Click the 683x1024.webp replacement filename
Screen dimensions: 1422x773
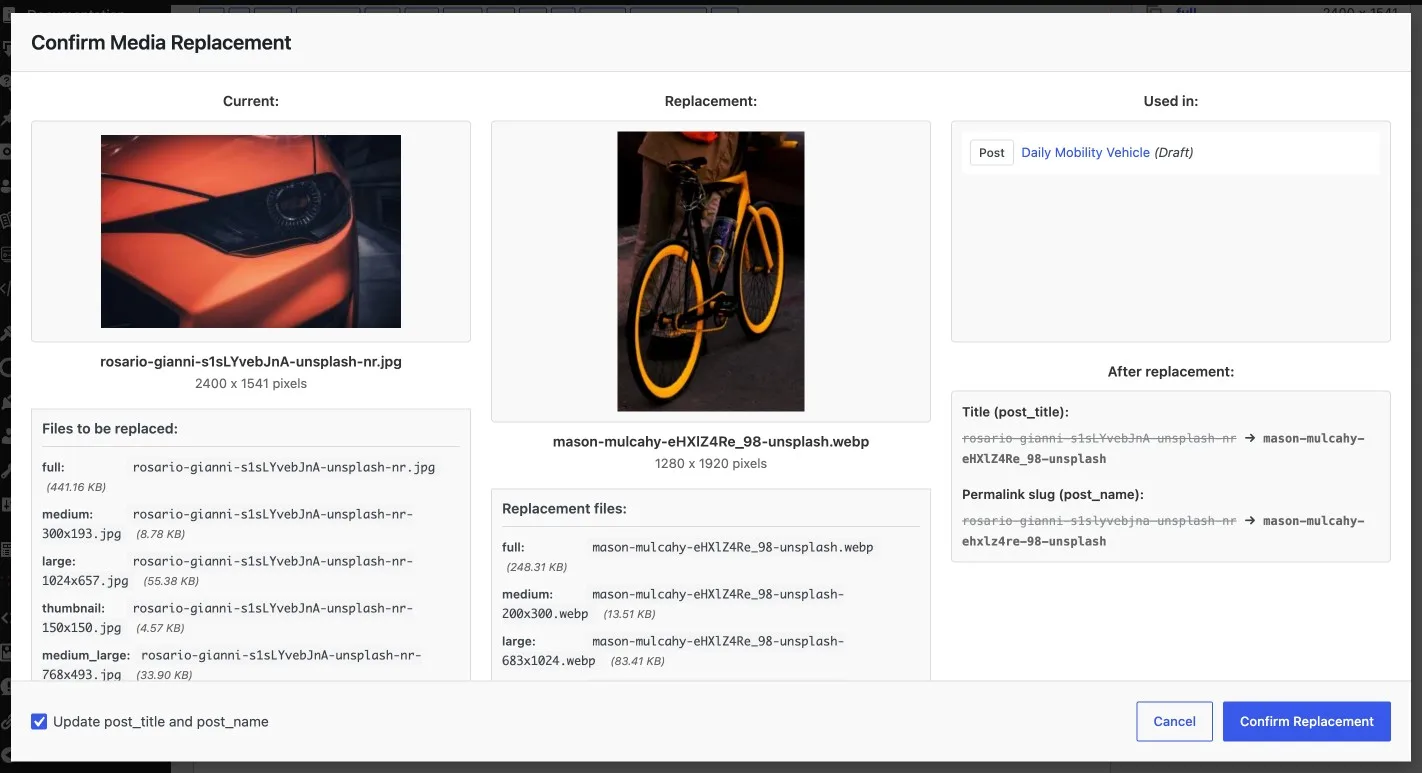coord(549,661)
